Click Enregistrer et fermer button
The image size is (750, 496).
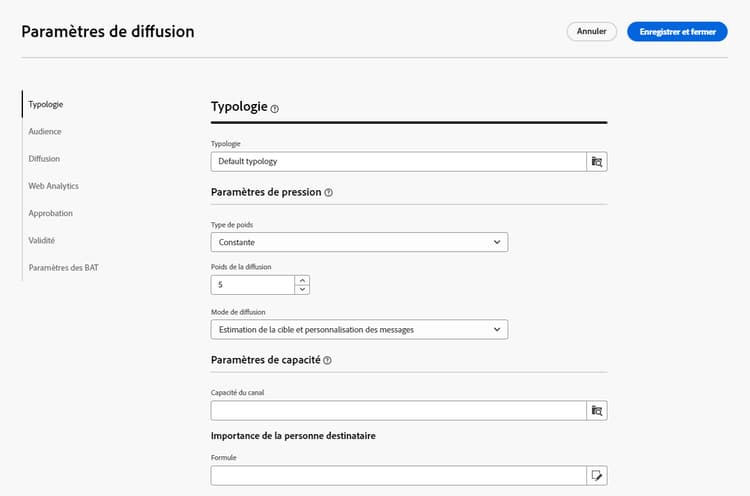pos(677,32)
